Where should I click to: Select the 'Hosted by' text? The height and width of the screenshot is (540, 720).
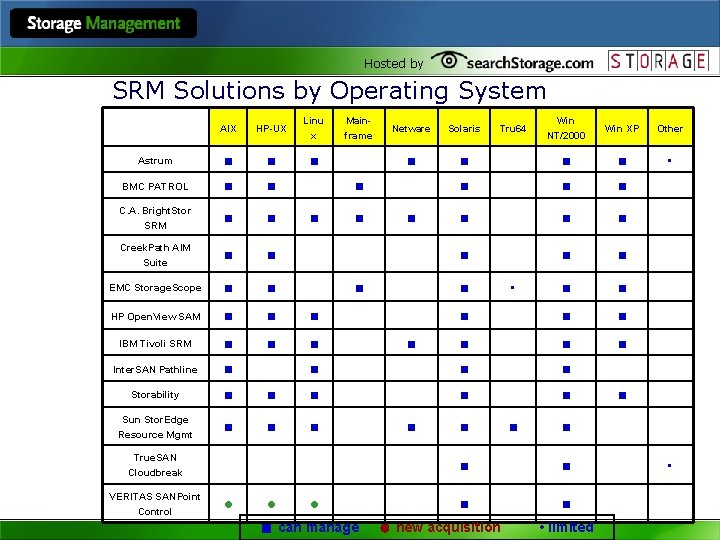click(394, 63)
